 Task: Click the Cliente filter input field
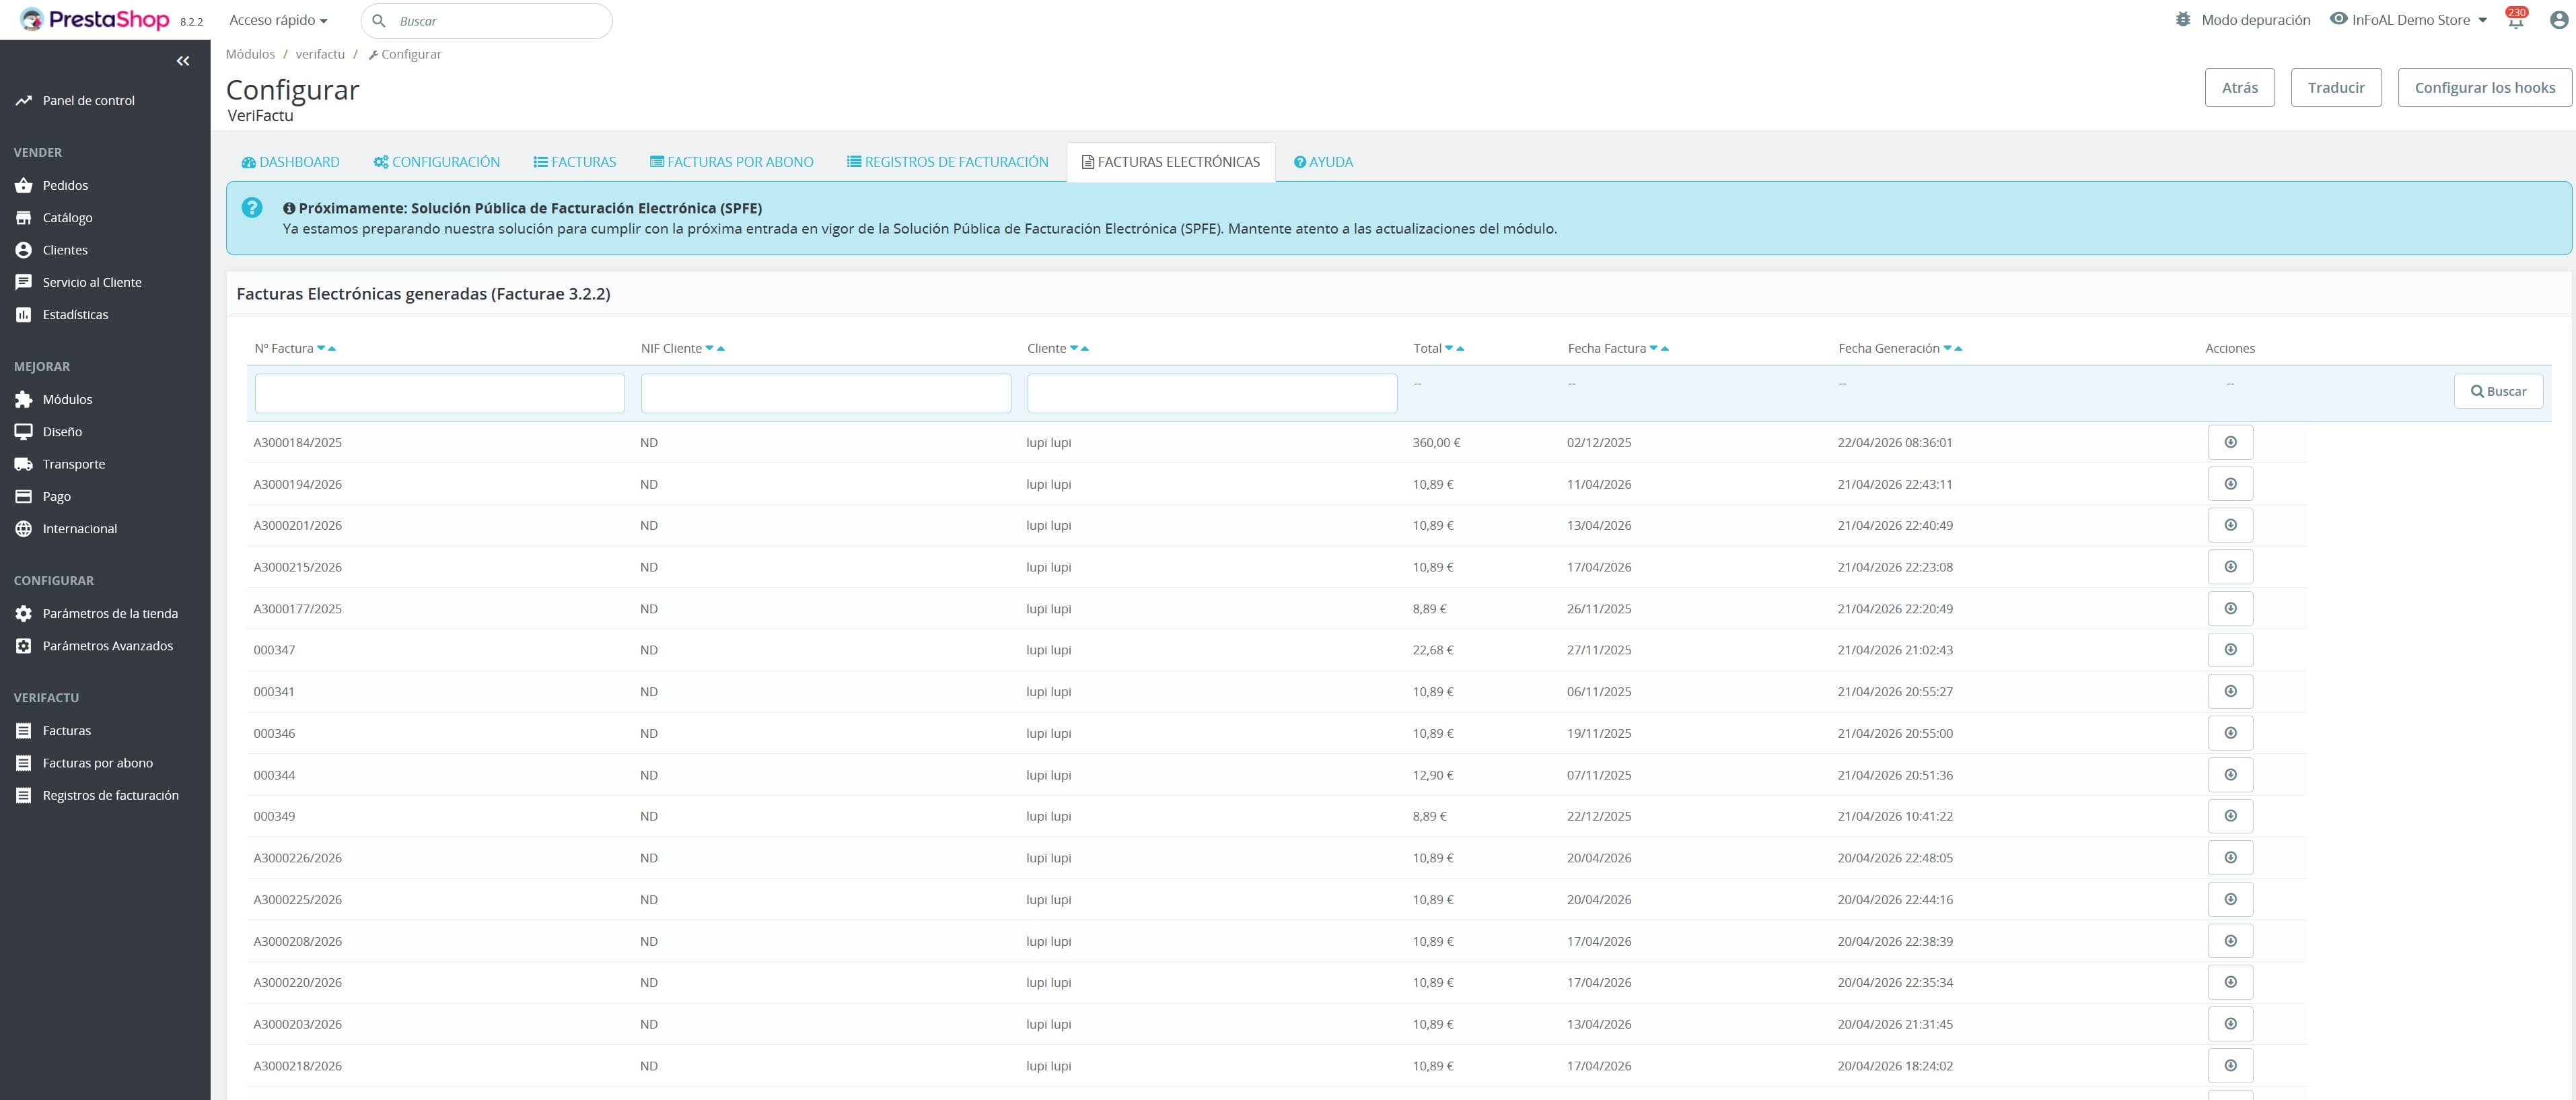(x=1211, y=392)
